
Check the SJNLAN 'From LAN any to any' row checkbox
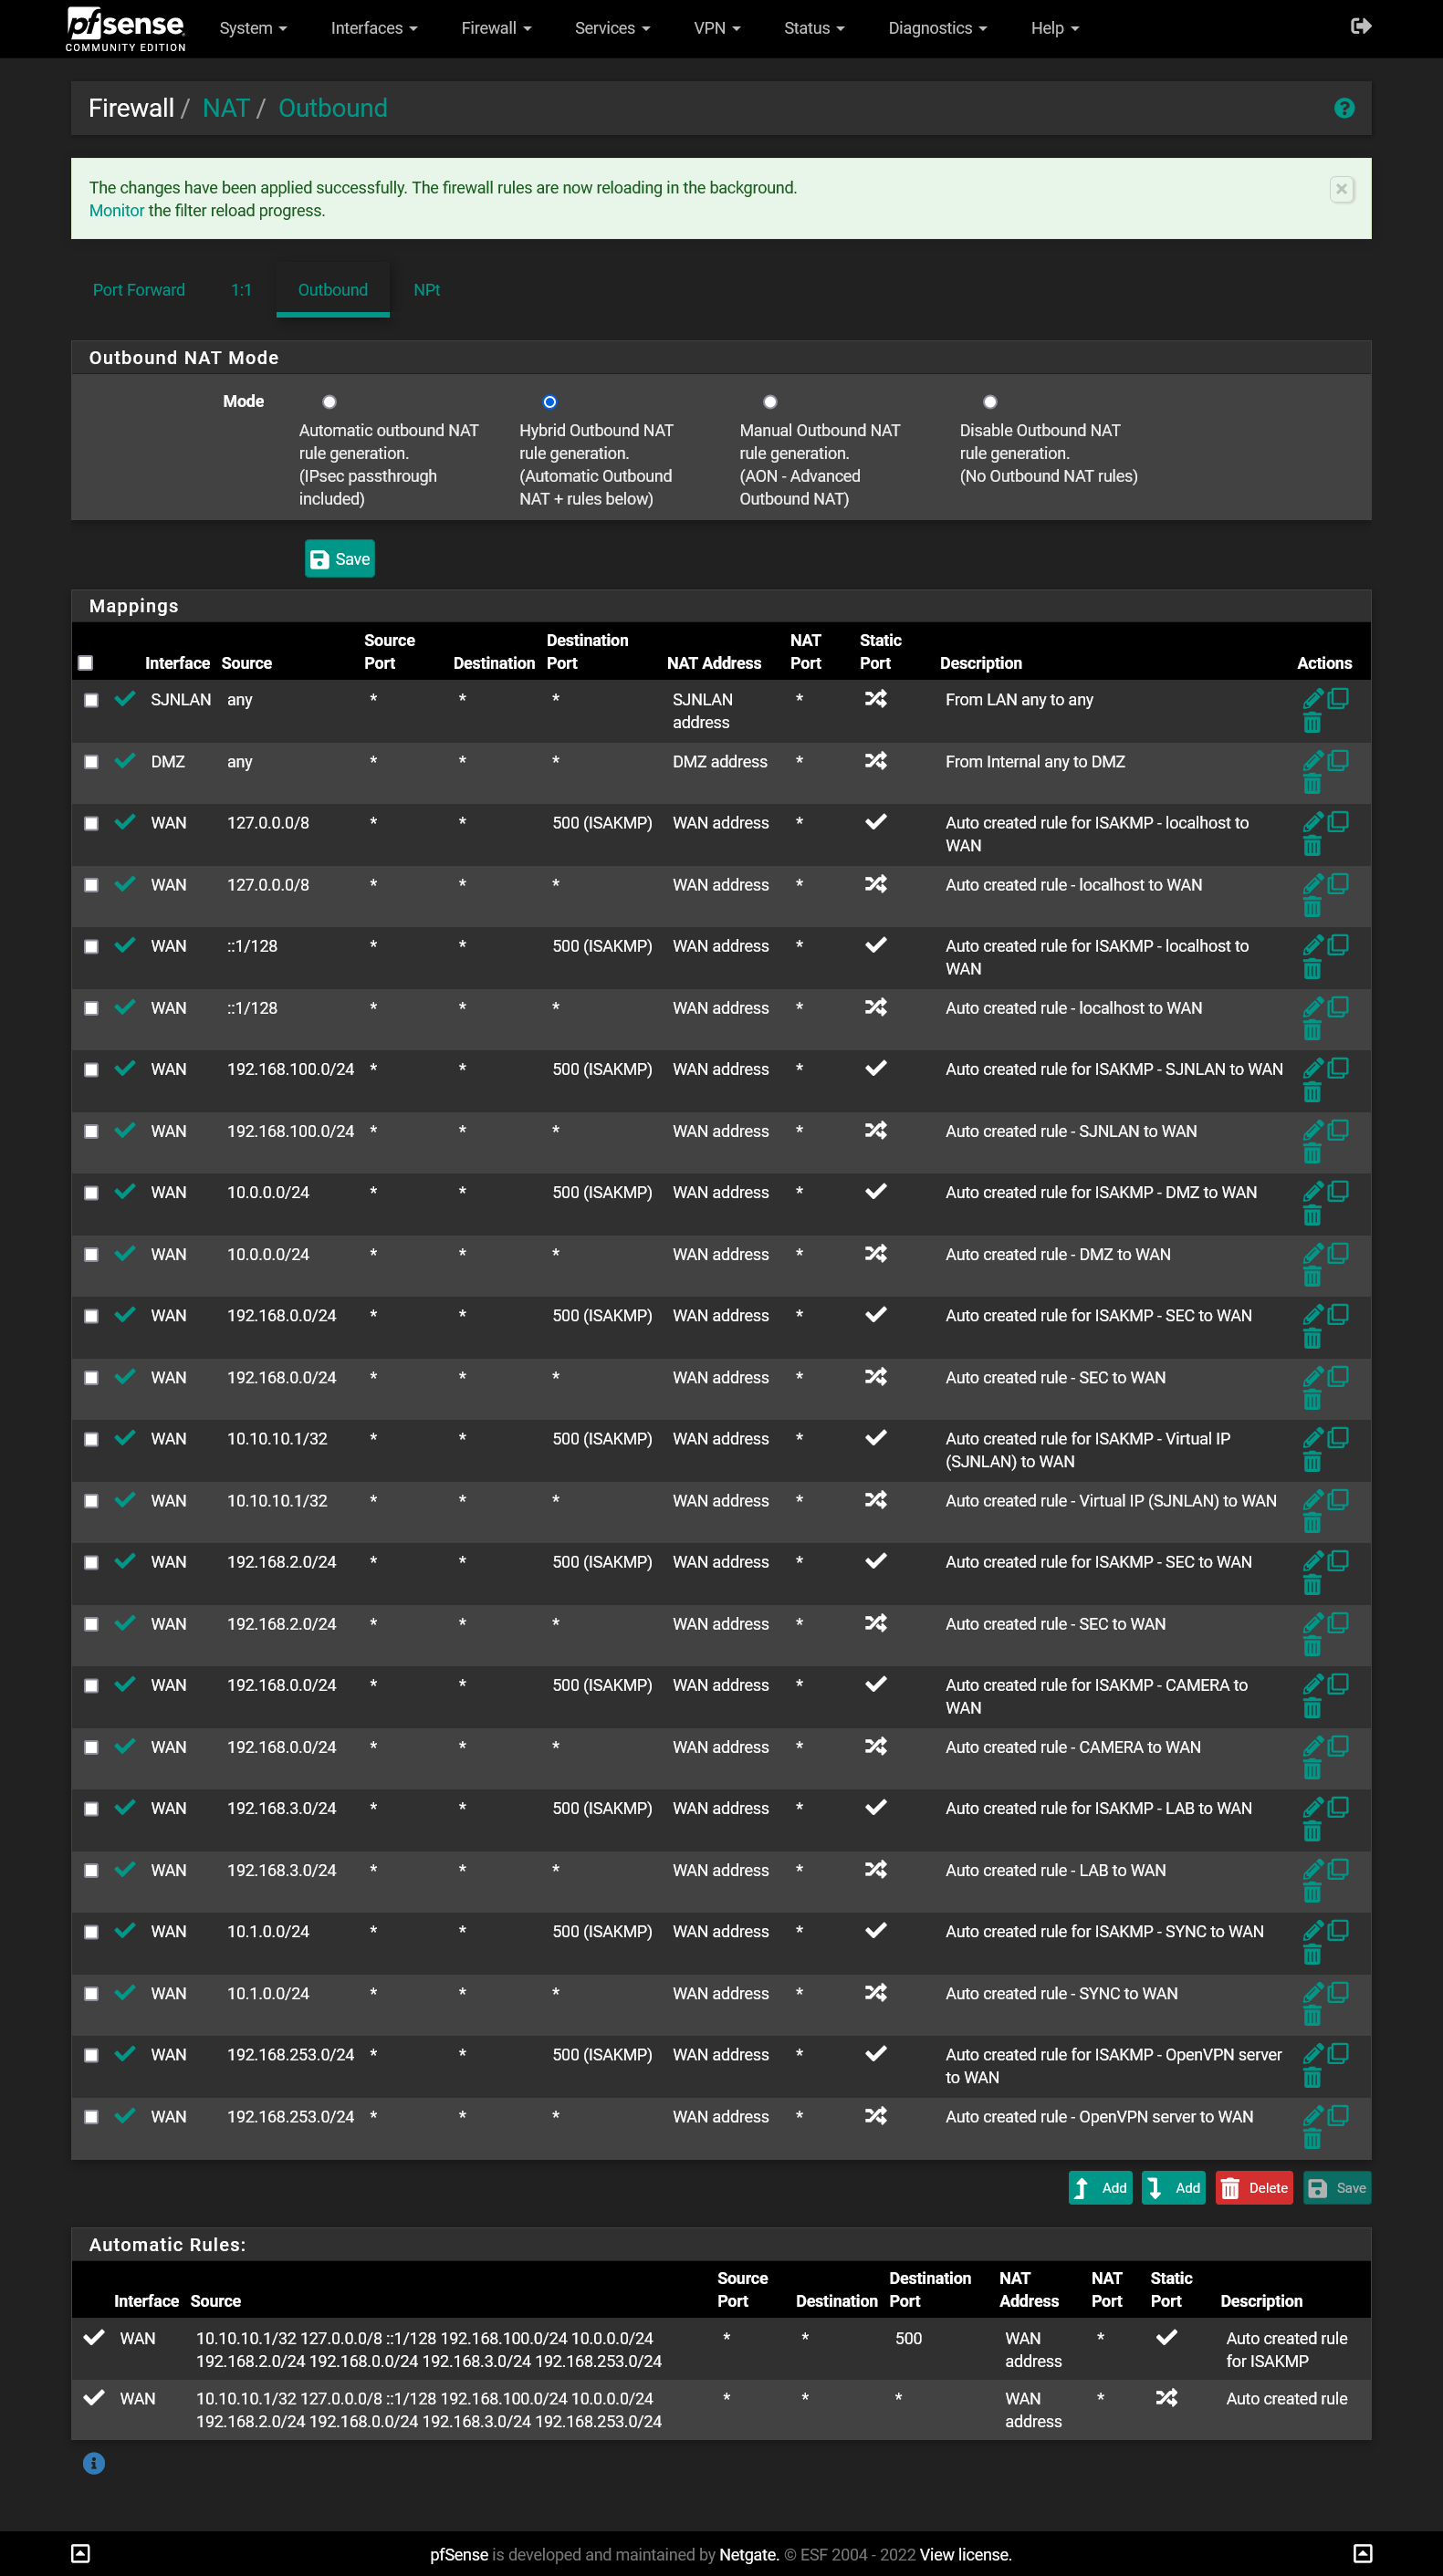click(91, 700)
